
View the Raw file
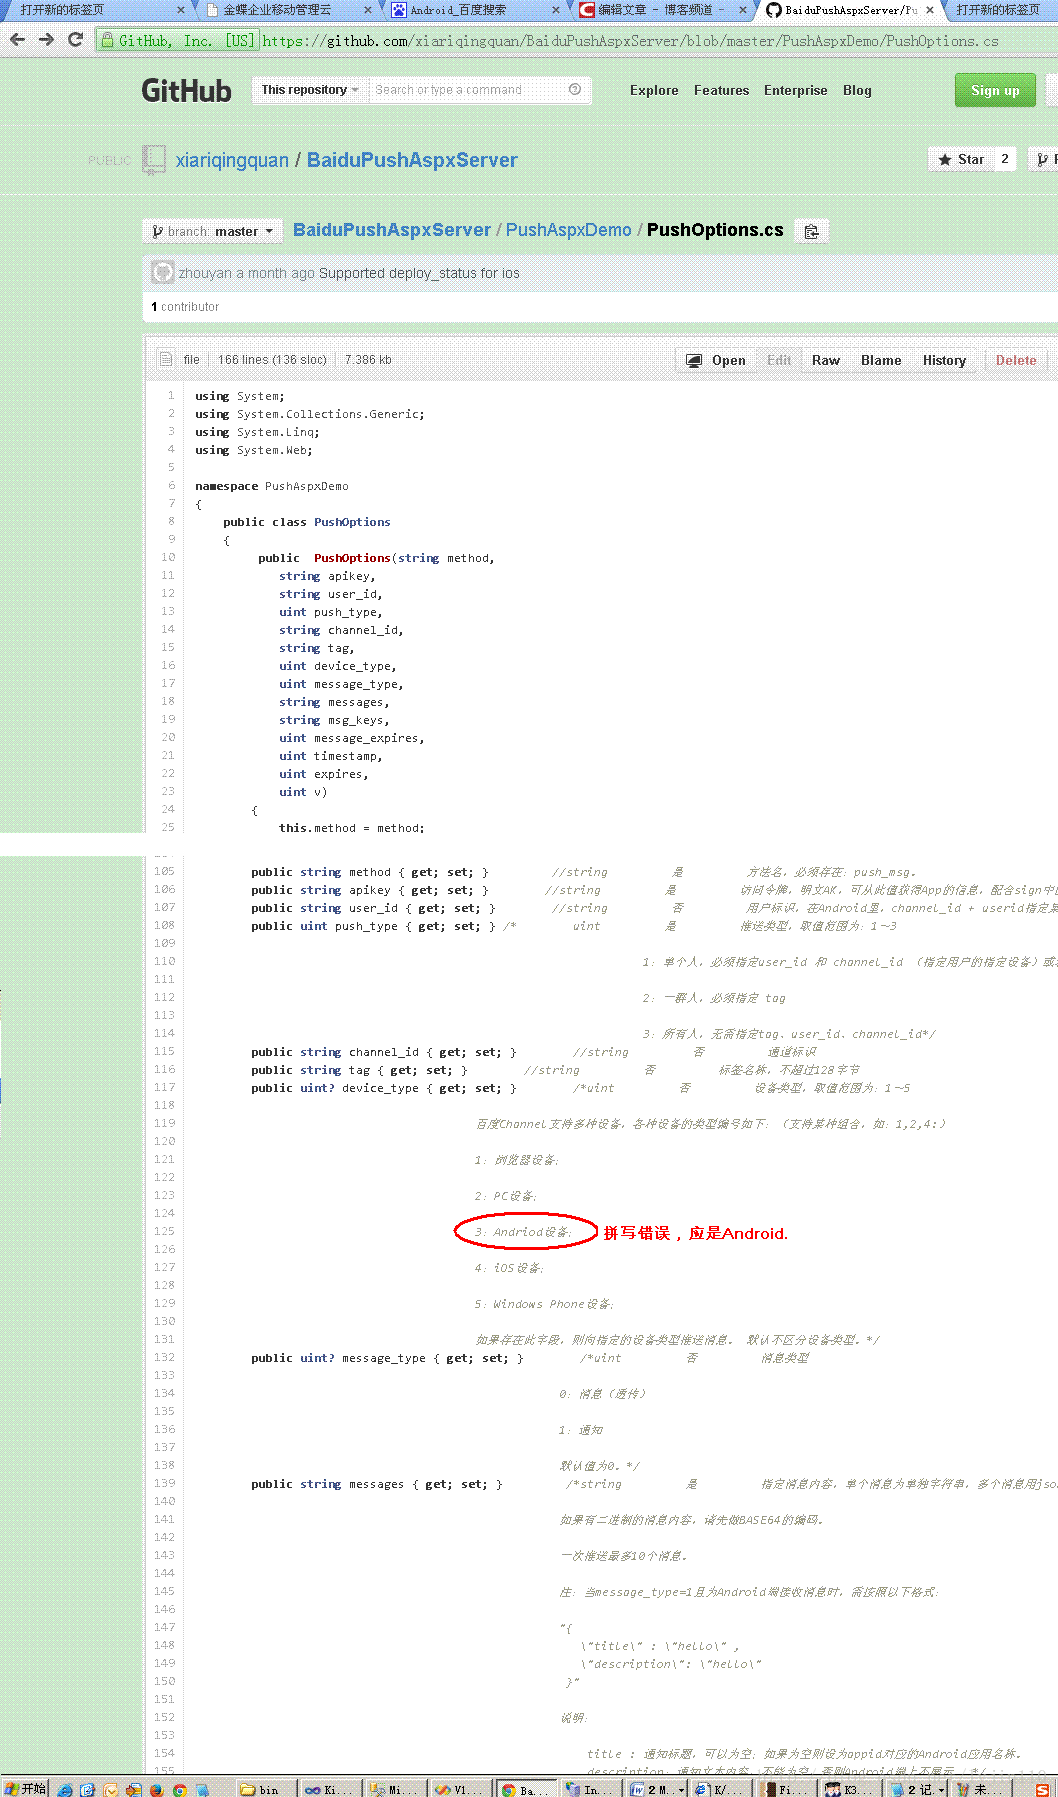[826, 360]
